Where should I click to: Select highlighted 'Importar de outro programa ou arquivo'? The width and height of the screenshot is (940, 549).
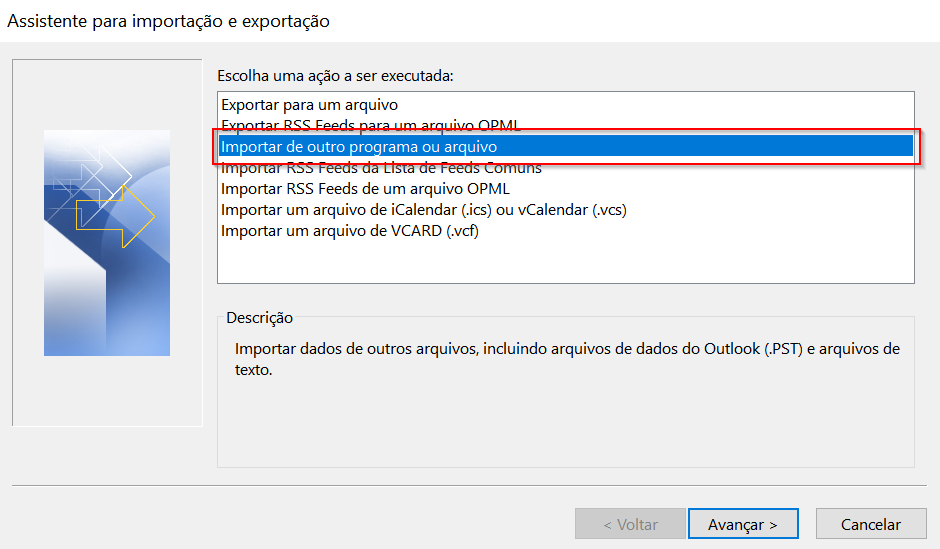click(565, 146)
